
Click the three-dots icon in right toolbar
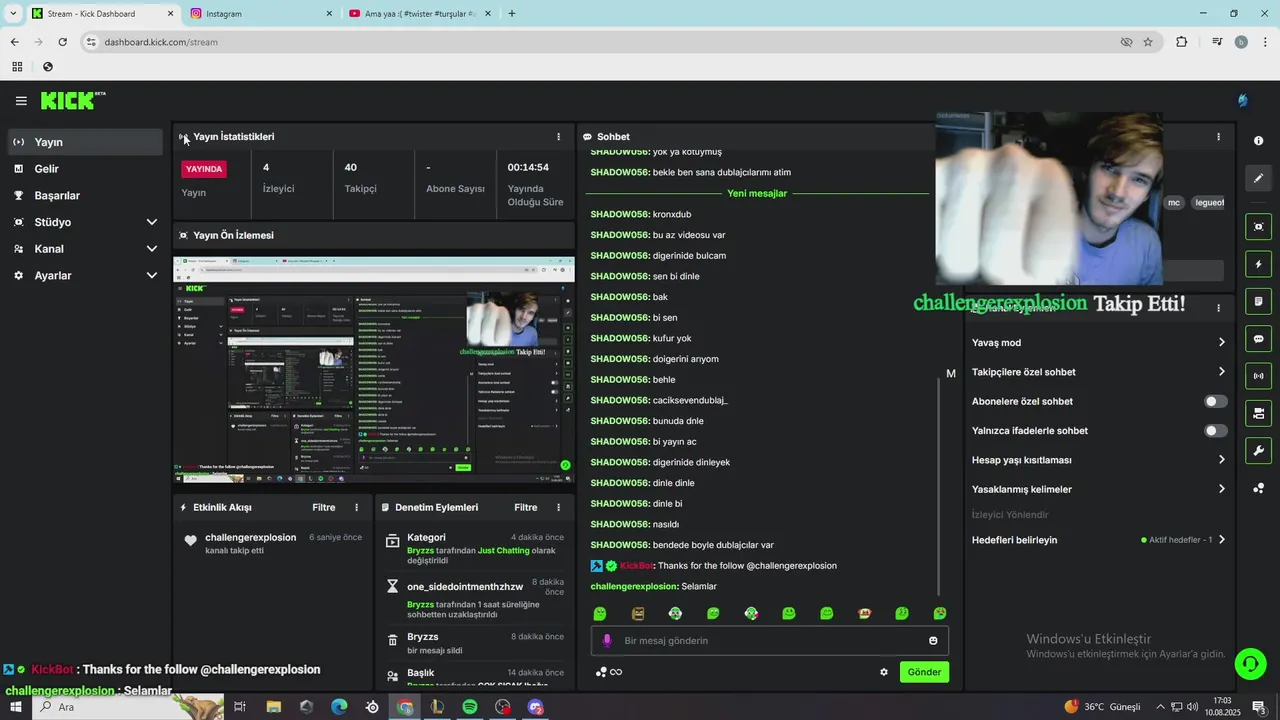[x=1258, y=488]
